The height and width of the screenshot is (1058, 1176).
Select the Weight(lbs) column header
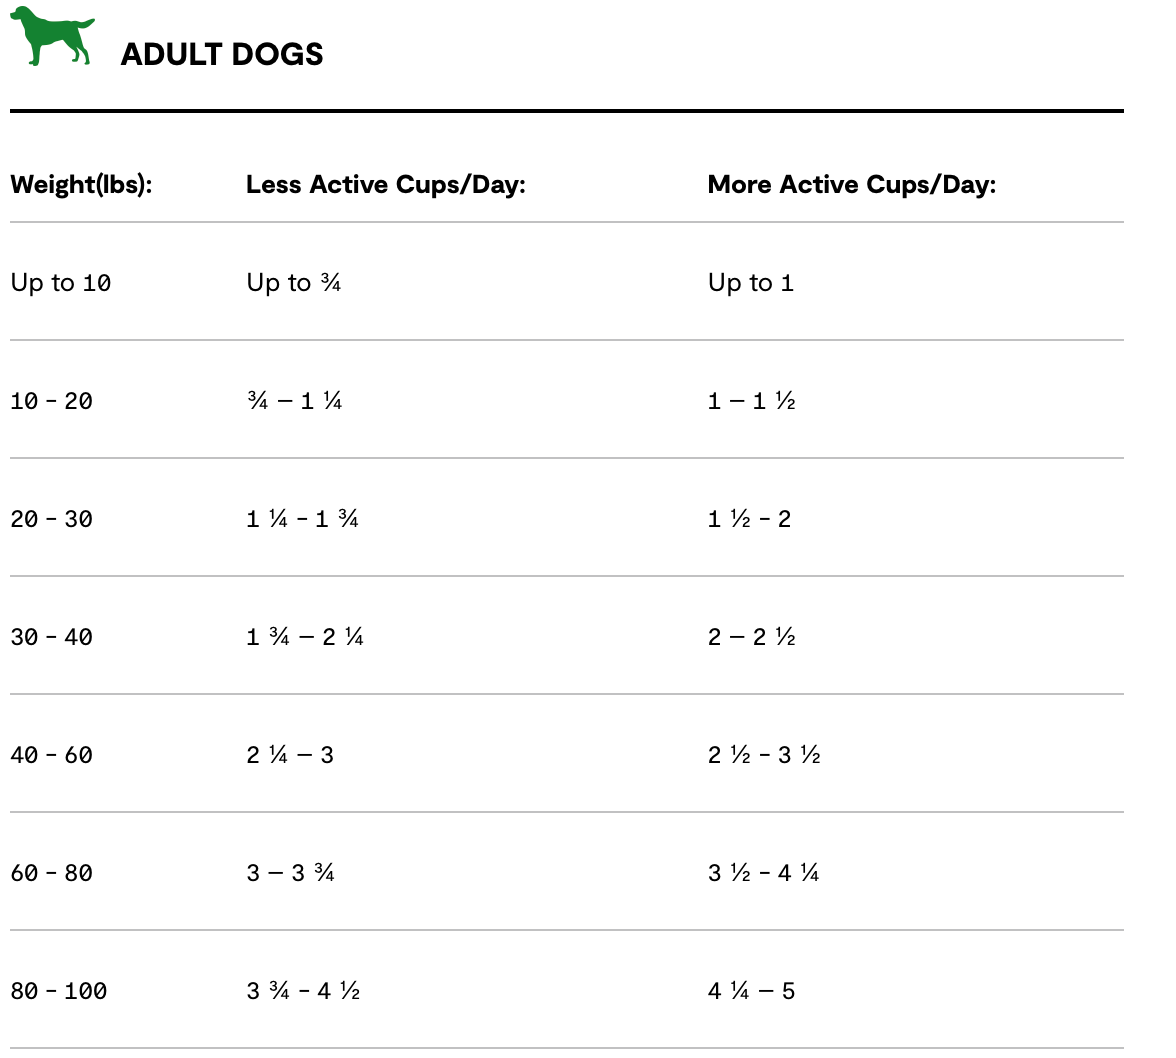pos(81,185)
